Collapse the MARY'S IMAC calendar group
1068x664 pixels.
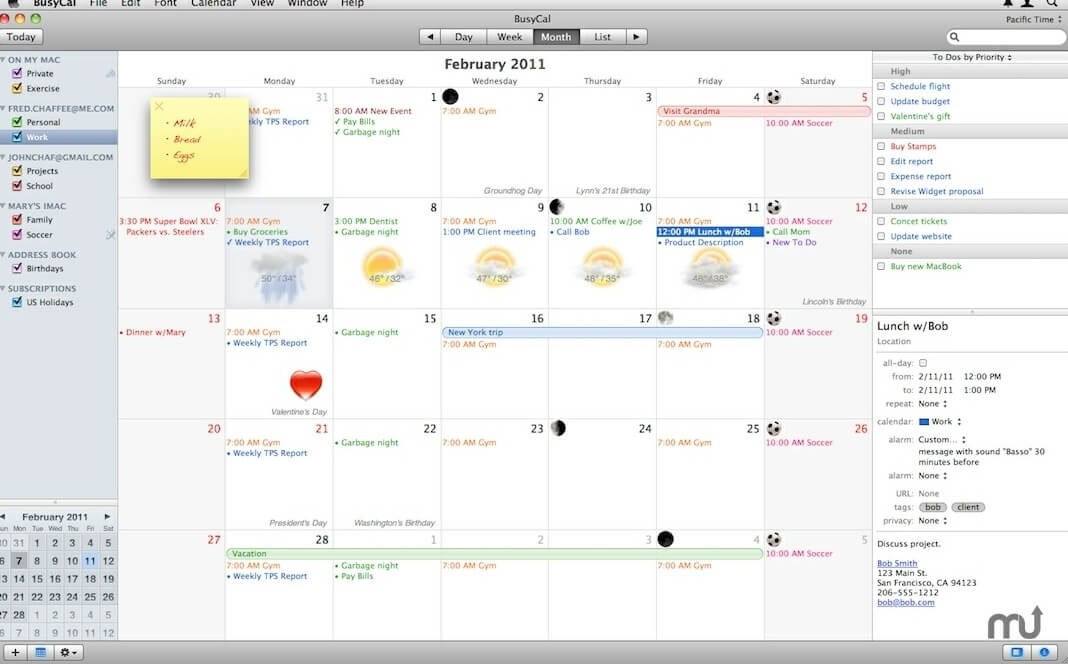pyautogui.click(x=3, y=206)
